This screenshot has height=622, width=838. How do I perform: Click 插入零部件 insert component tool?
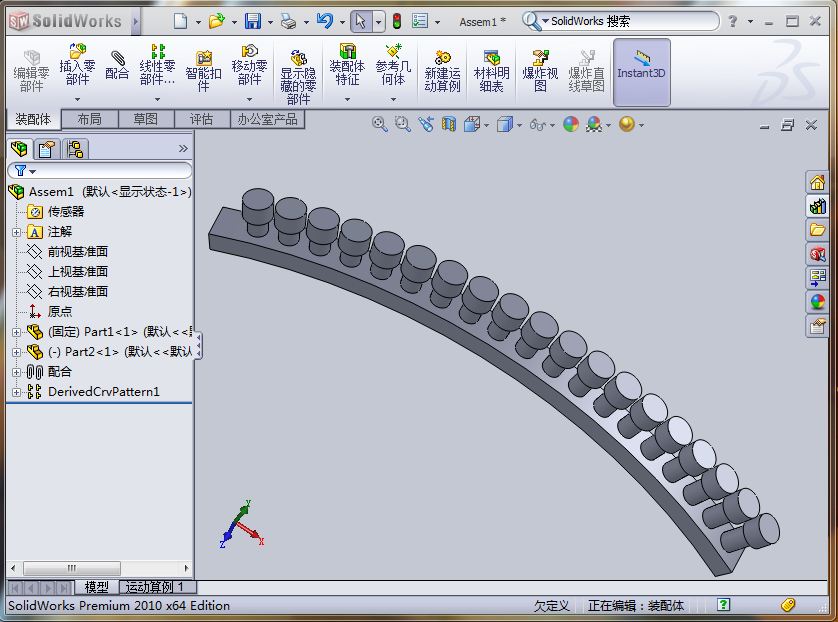pyautogui.click(x=77, y=66)
